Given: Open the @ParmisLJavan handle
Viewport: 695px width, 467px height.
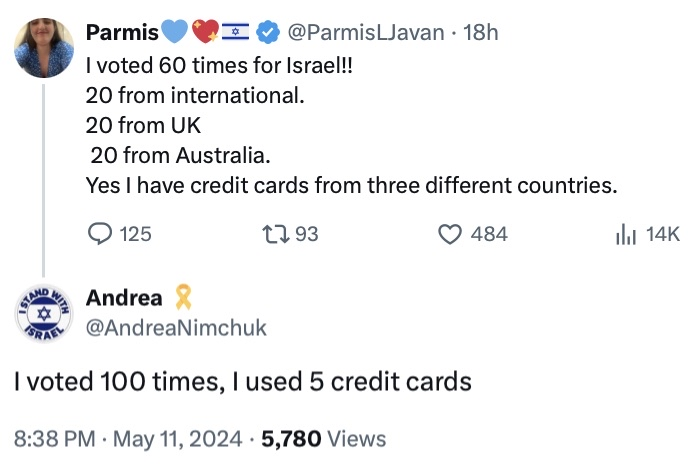Looking at the screenshot, I should pos(366,32).
